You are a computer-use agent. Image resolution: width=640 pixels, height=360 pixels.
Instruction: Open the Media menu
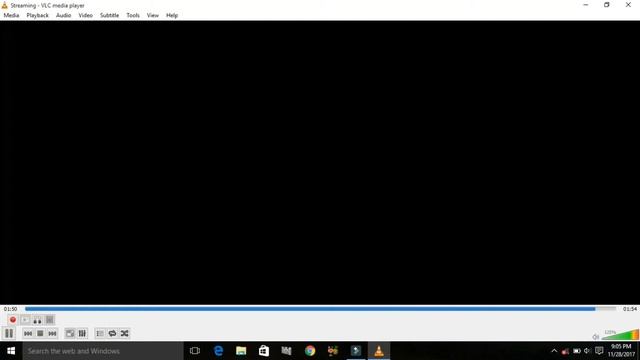click(x=11, y=15)
